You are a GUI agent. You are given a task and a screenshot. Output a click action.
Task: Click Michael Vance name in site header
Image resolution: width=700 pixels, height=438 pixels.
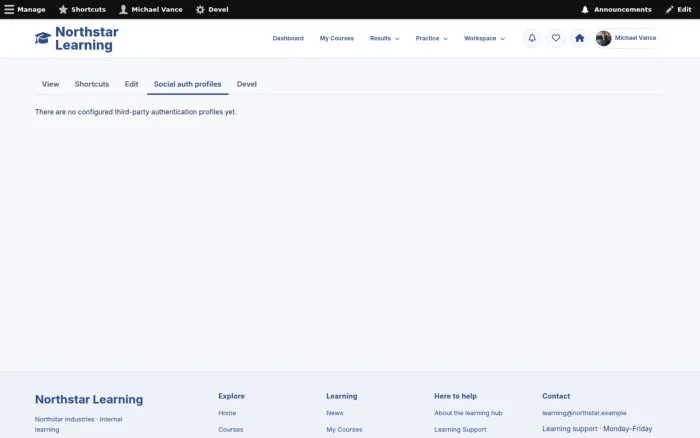[635, 38]
